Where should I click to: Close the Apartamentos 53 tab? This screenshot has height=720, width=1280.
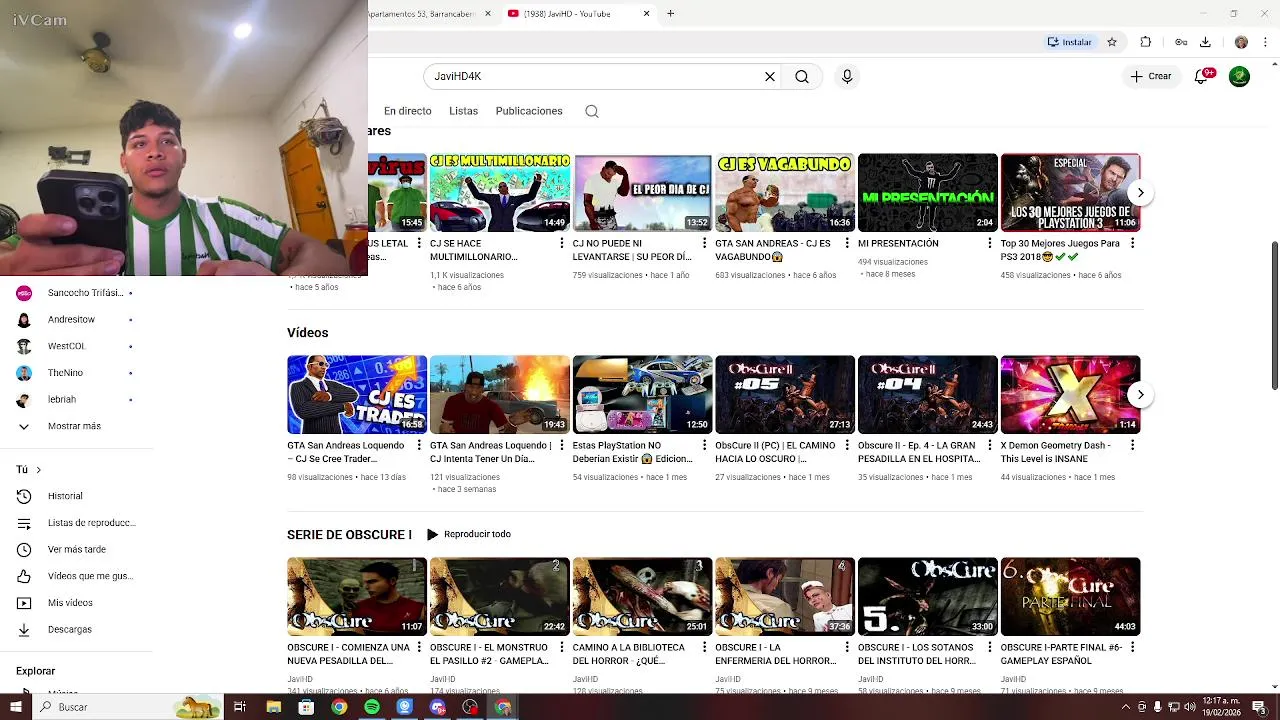[488, 13]
